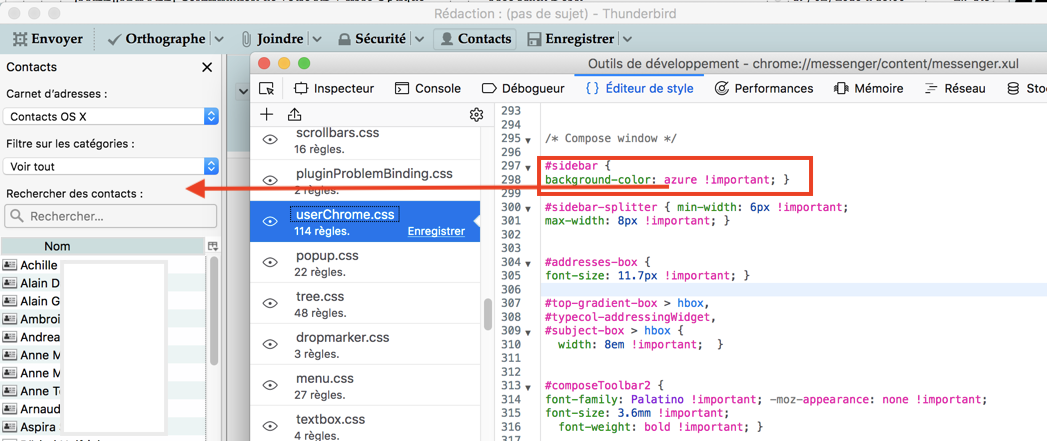Click the Rechercher contacts search field

tap(111, 216)
